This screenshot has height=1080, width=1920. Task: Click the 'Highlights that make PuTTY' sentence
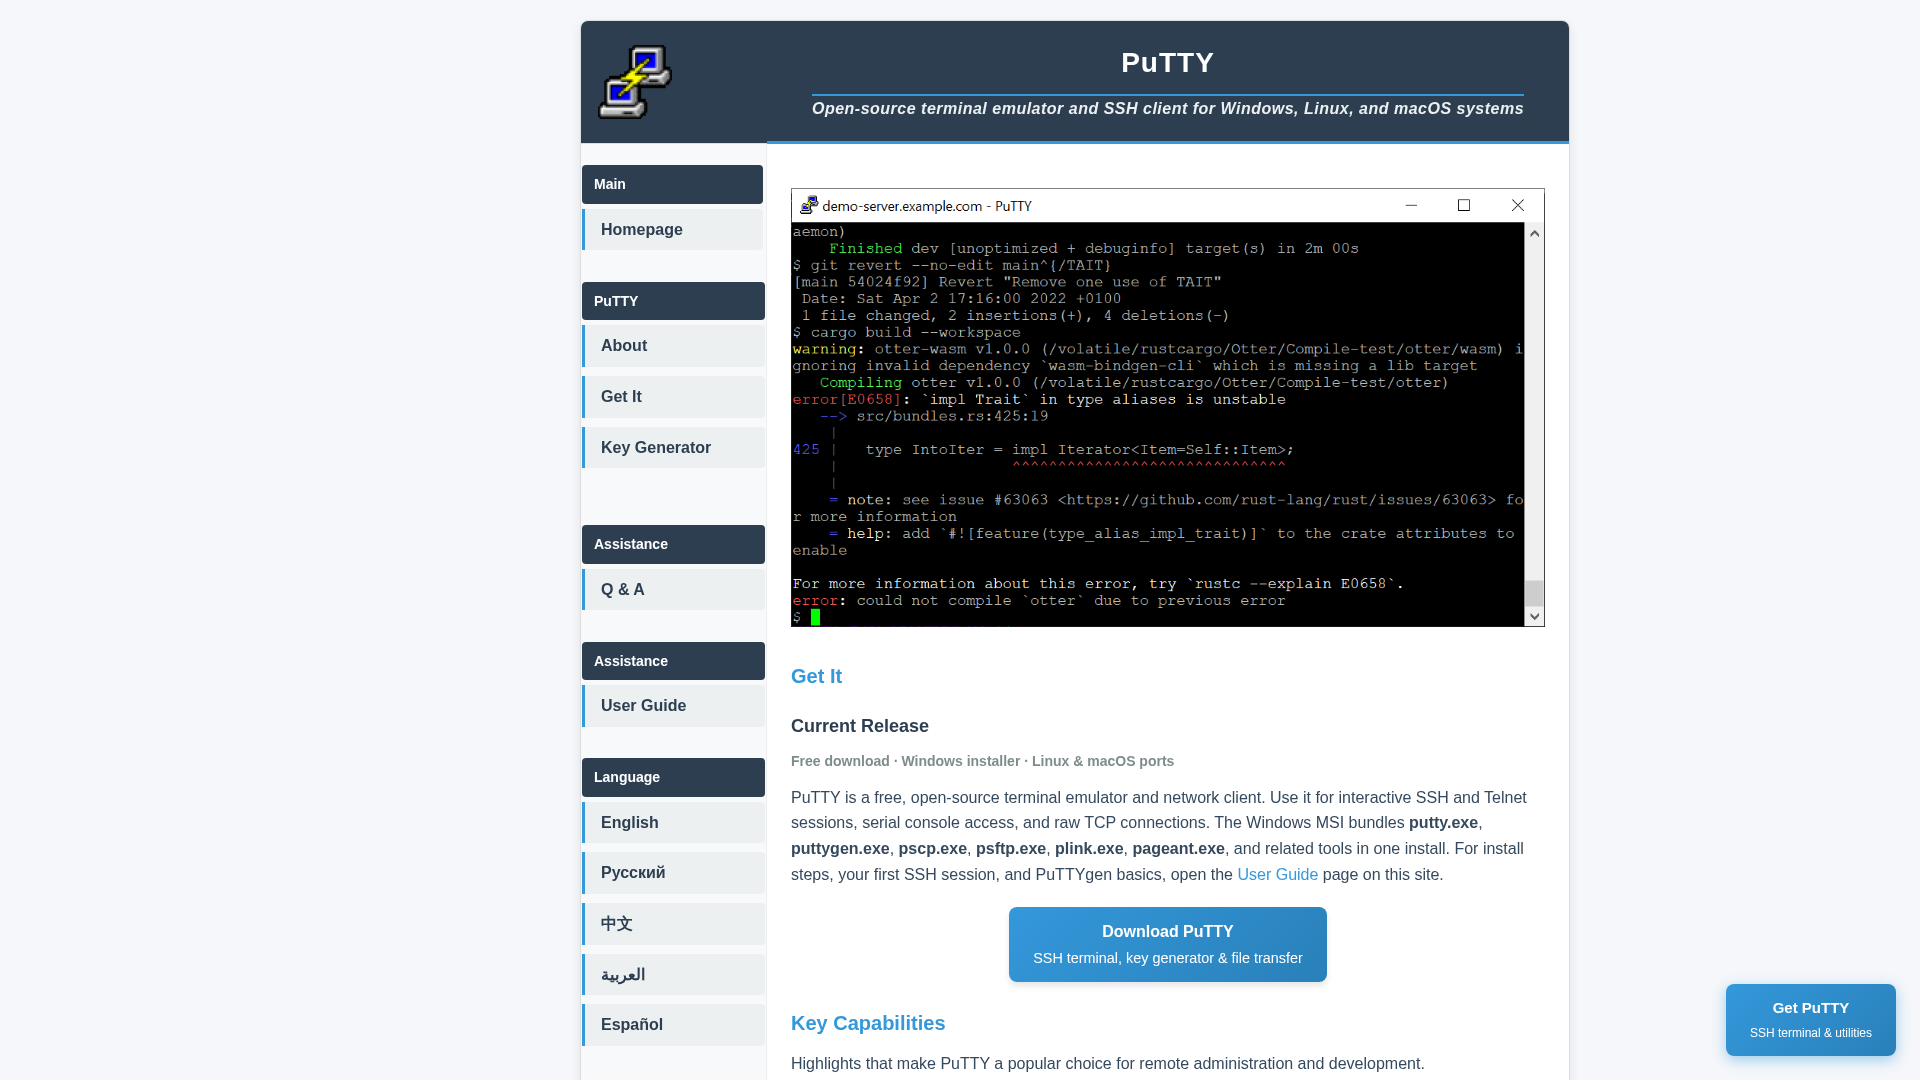click(1107, 1064)
